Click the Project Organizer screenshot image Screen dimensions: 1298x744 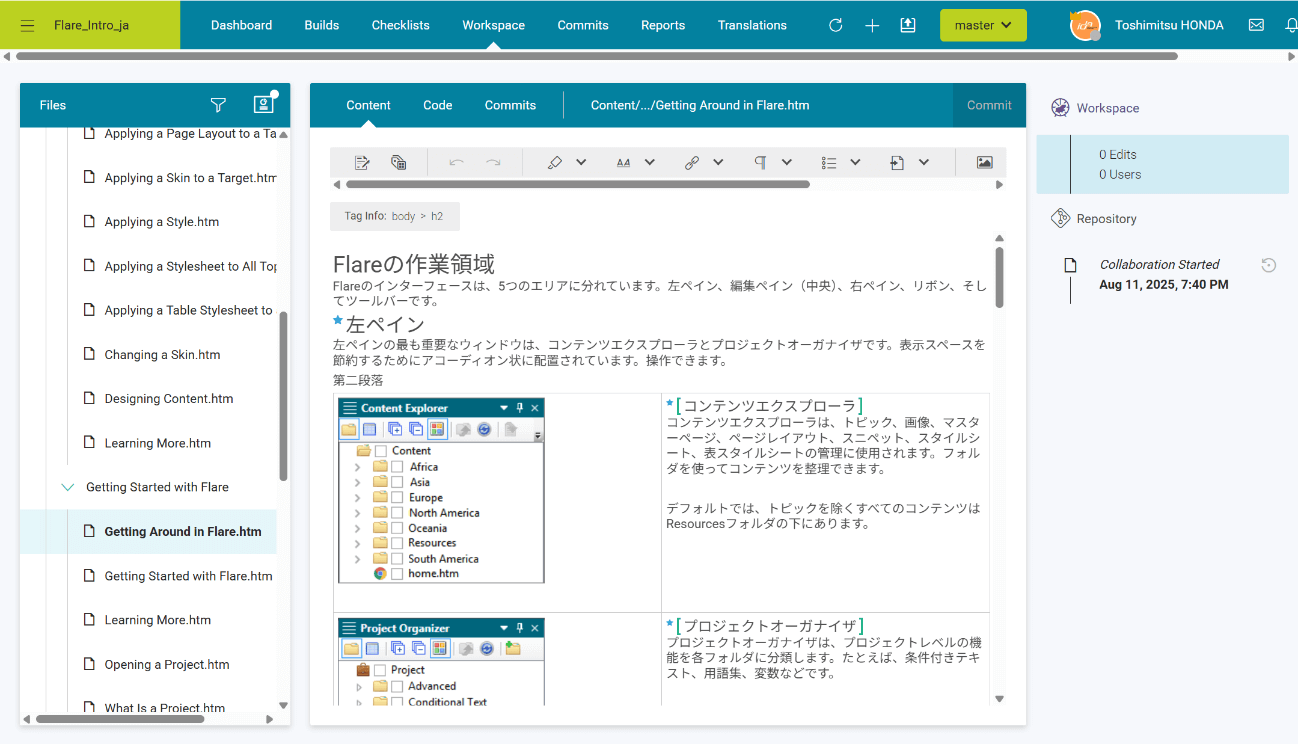[441, 662]
